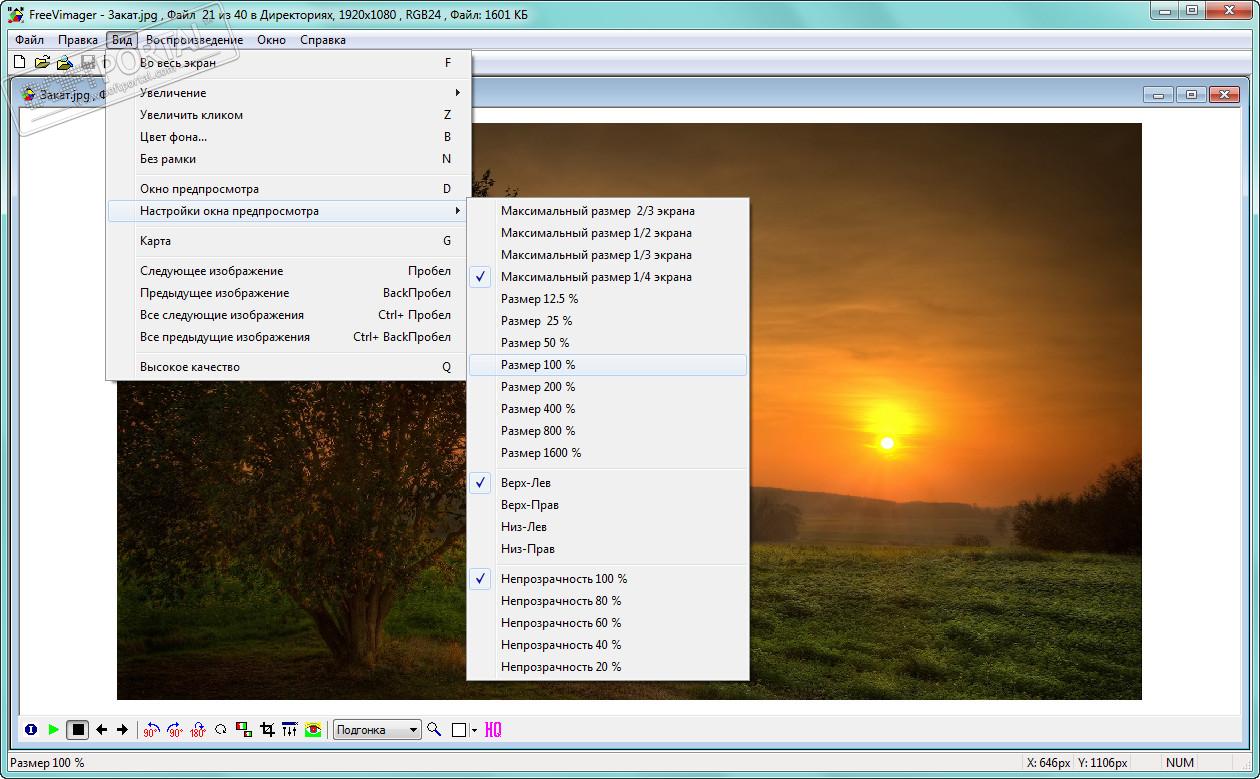The image size is (1260, 779).
Task: Set preview size to Размер 1600 %
Action: point(608,453)
